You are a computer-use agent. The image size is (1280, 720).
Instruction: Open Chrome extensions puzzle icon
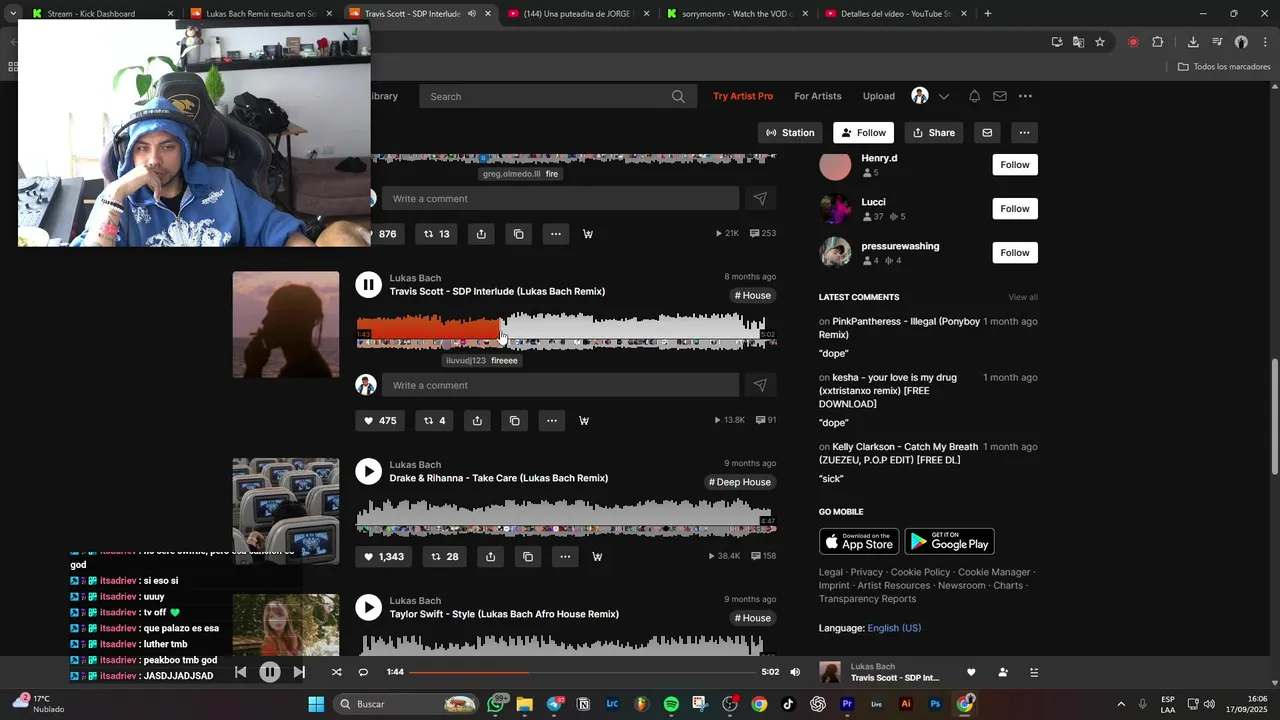[x=1158, y=42]
